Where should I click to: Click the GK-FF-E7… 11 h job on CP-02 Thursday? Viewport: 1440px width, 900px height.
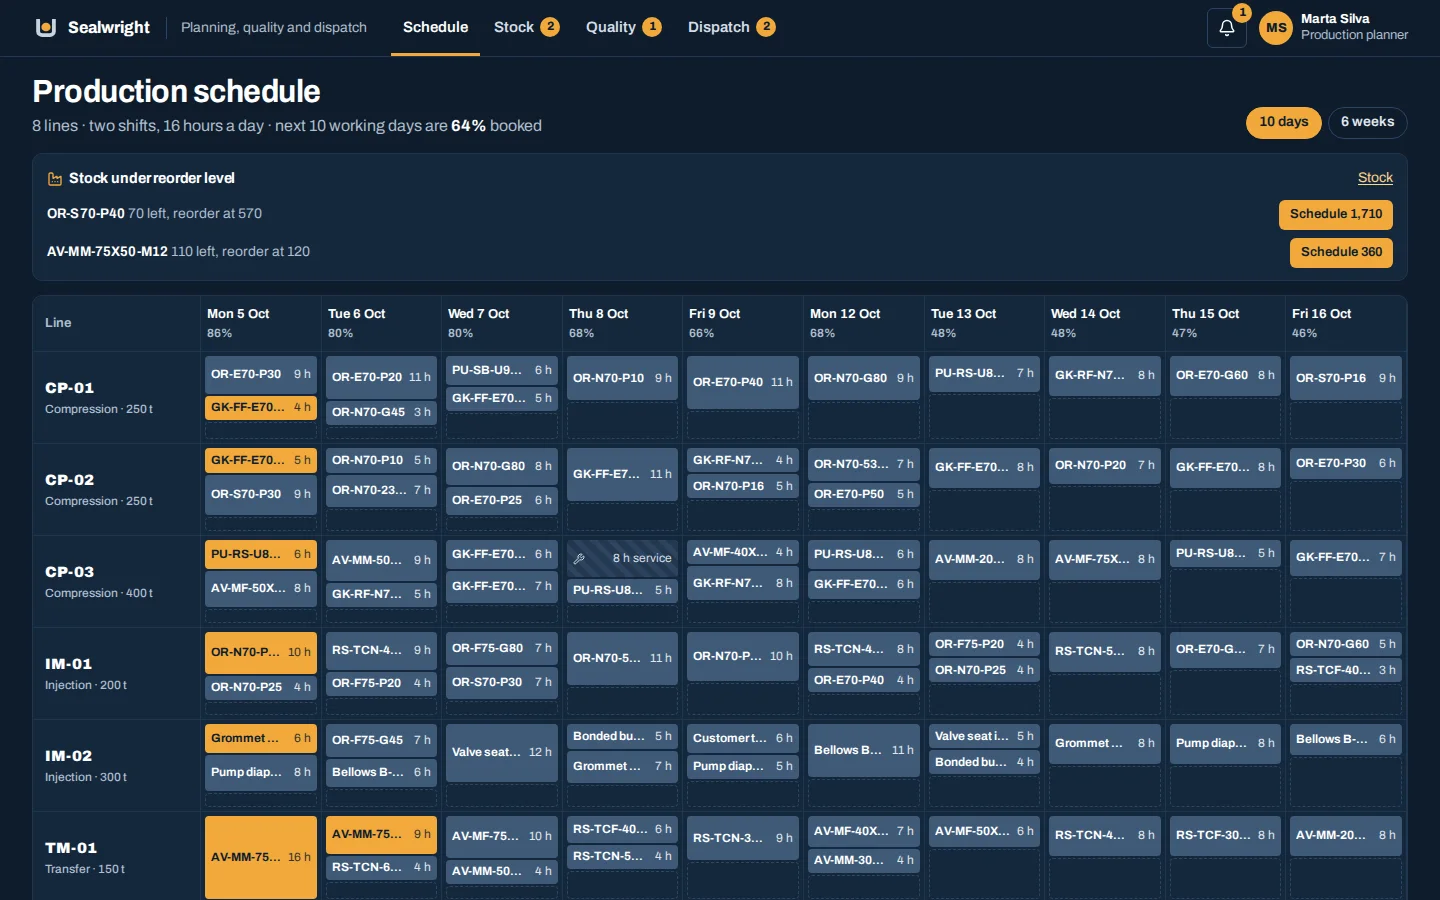(x=623, y=474)
